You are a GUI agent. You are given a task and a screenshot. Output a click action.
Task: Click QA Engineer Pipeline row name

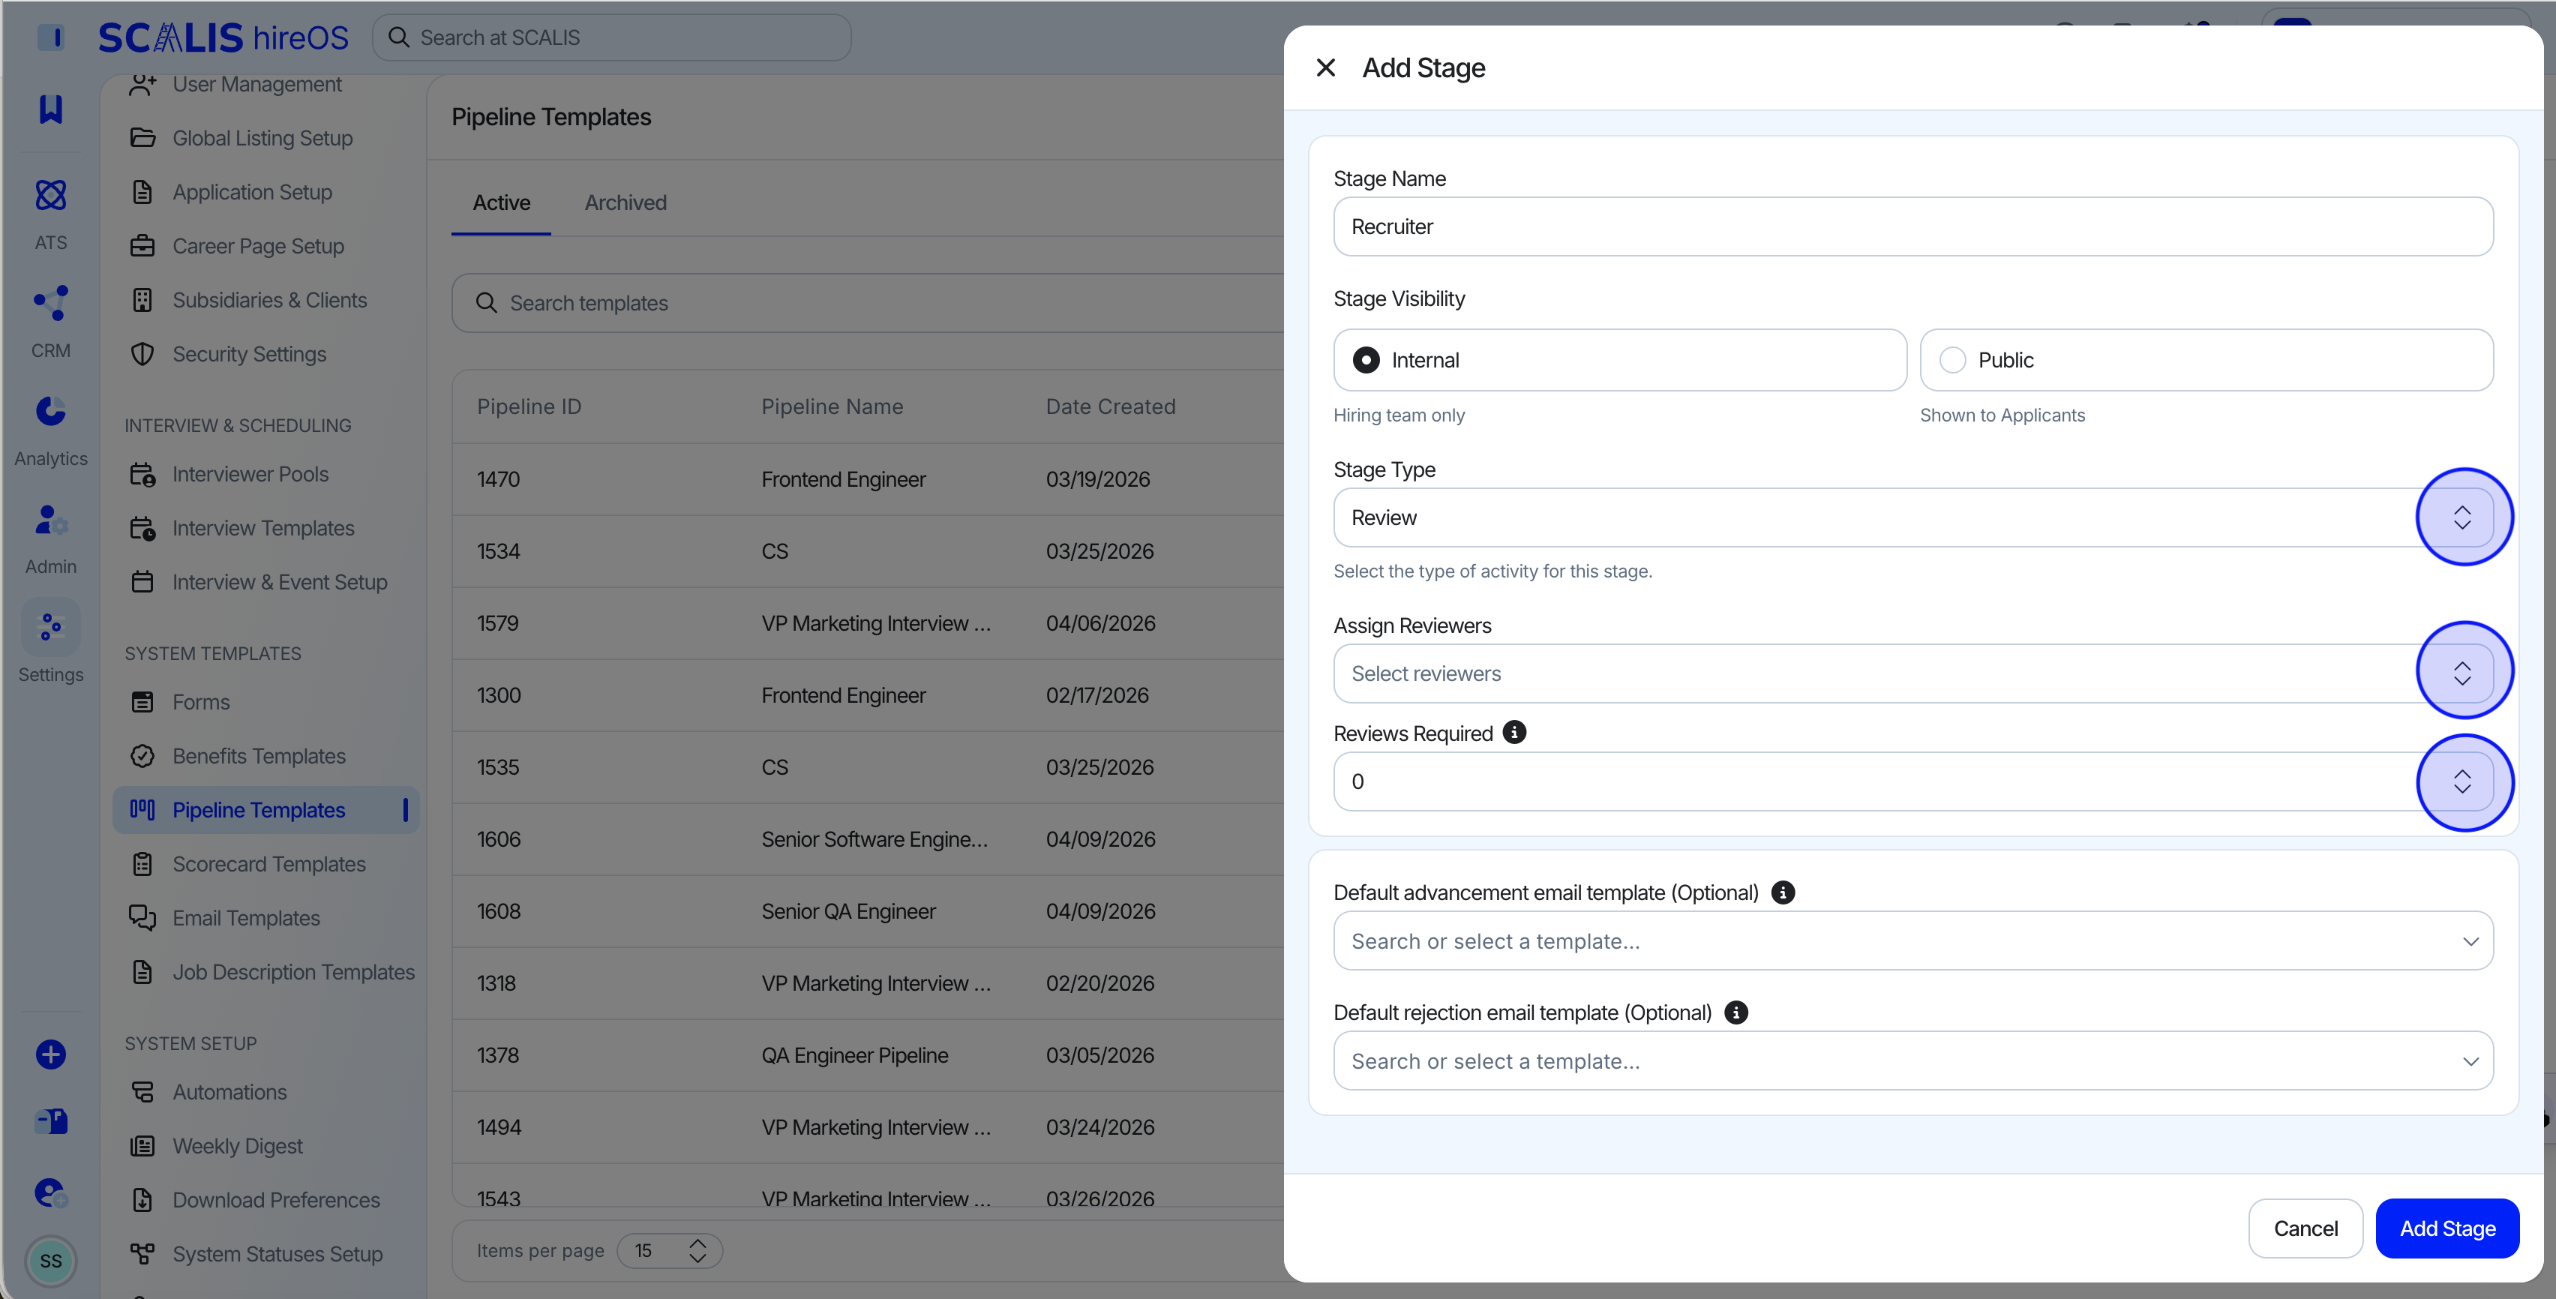click(854, 1055)
